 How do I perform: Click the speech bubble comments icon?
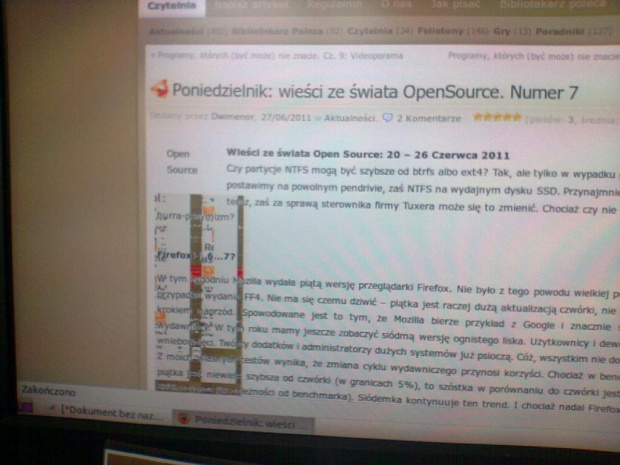388,118
